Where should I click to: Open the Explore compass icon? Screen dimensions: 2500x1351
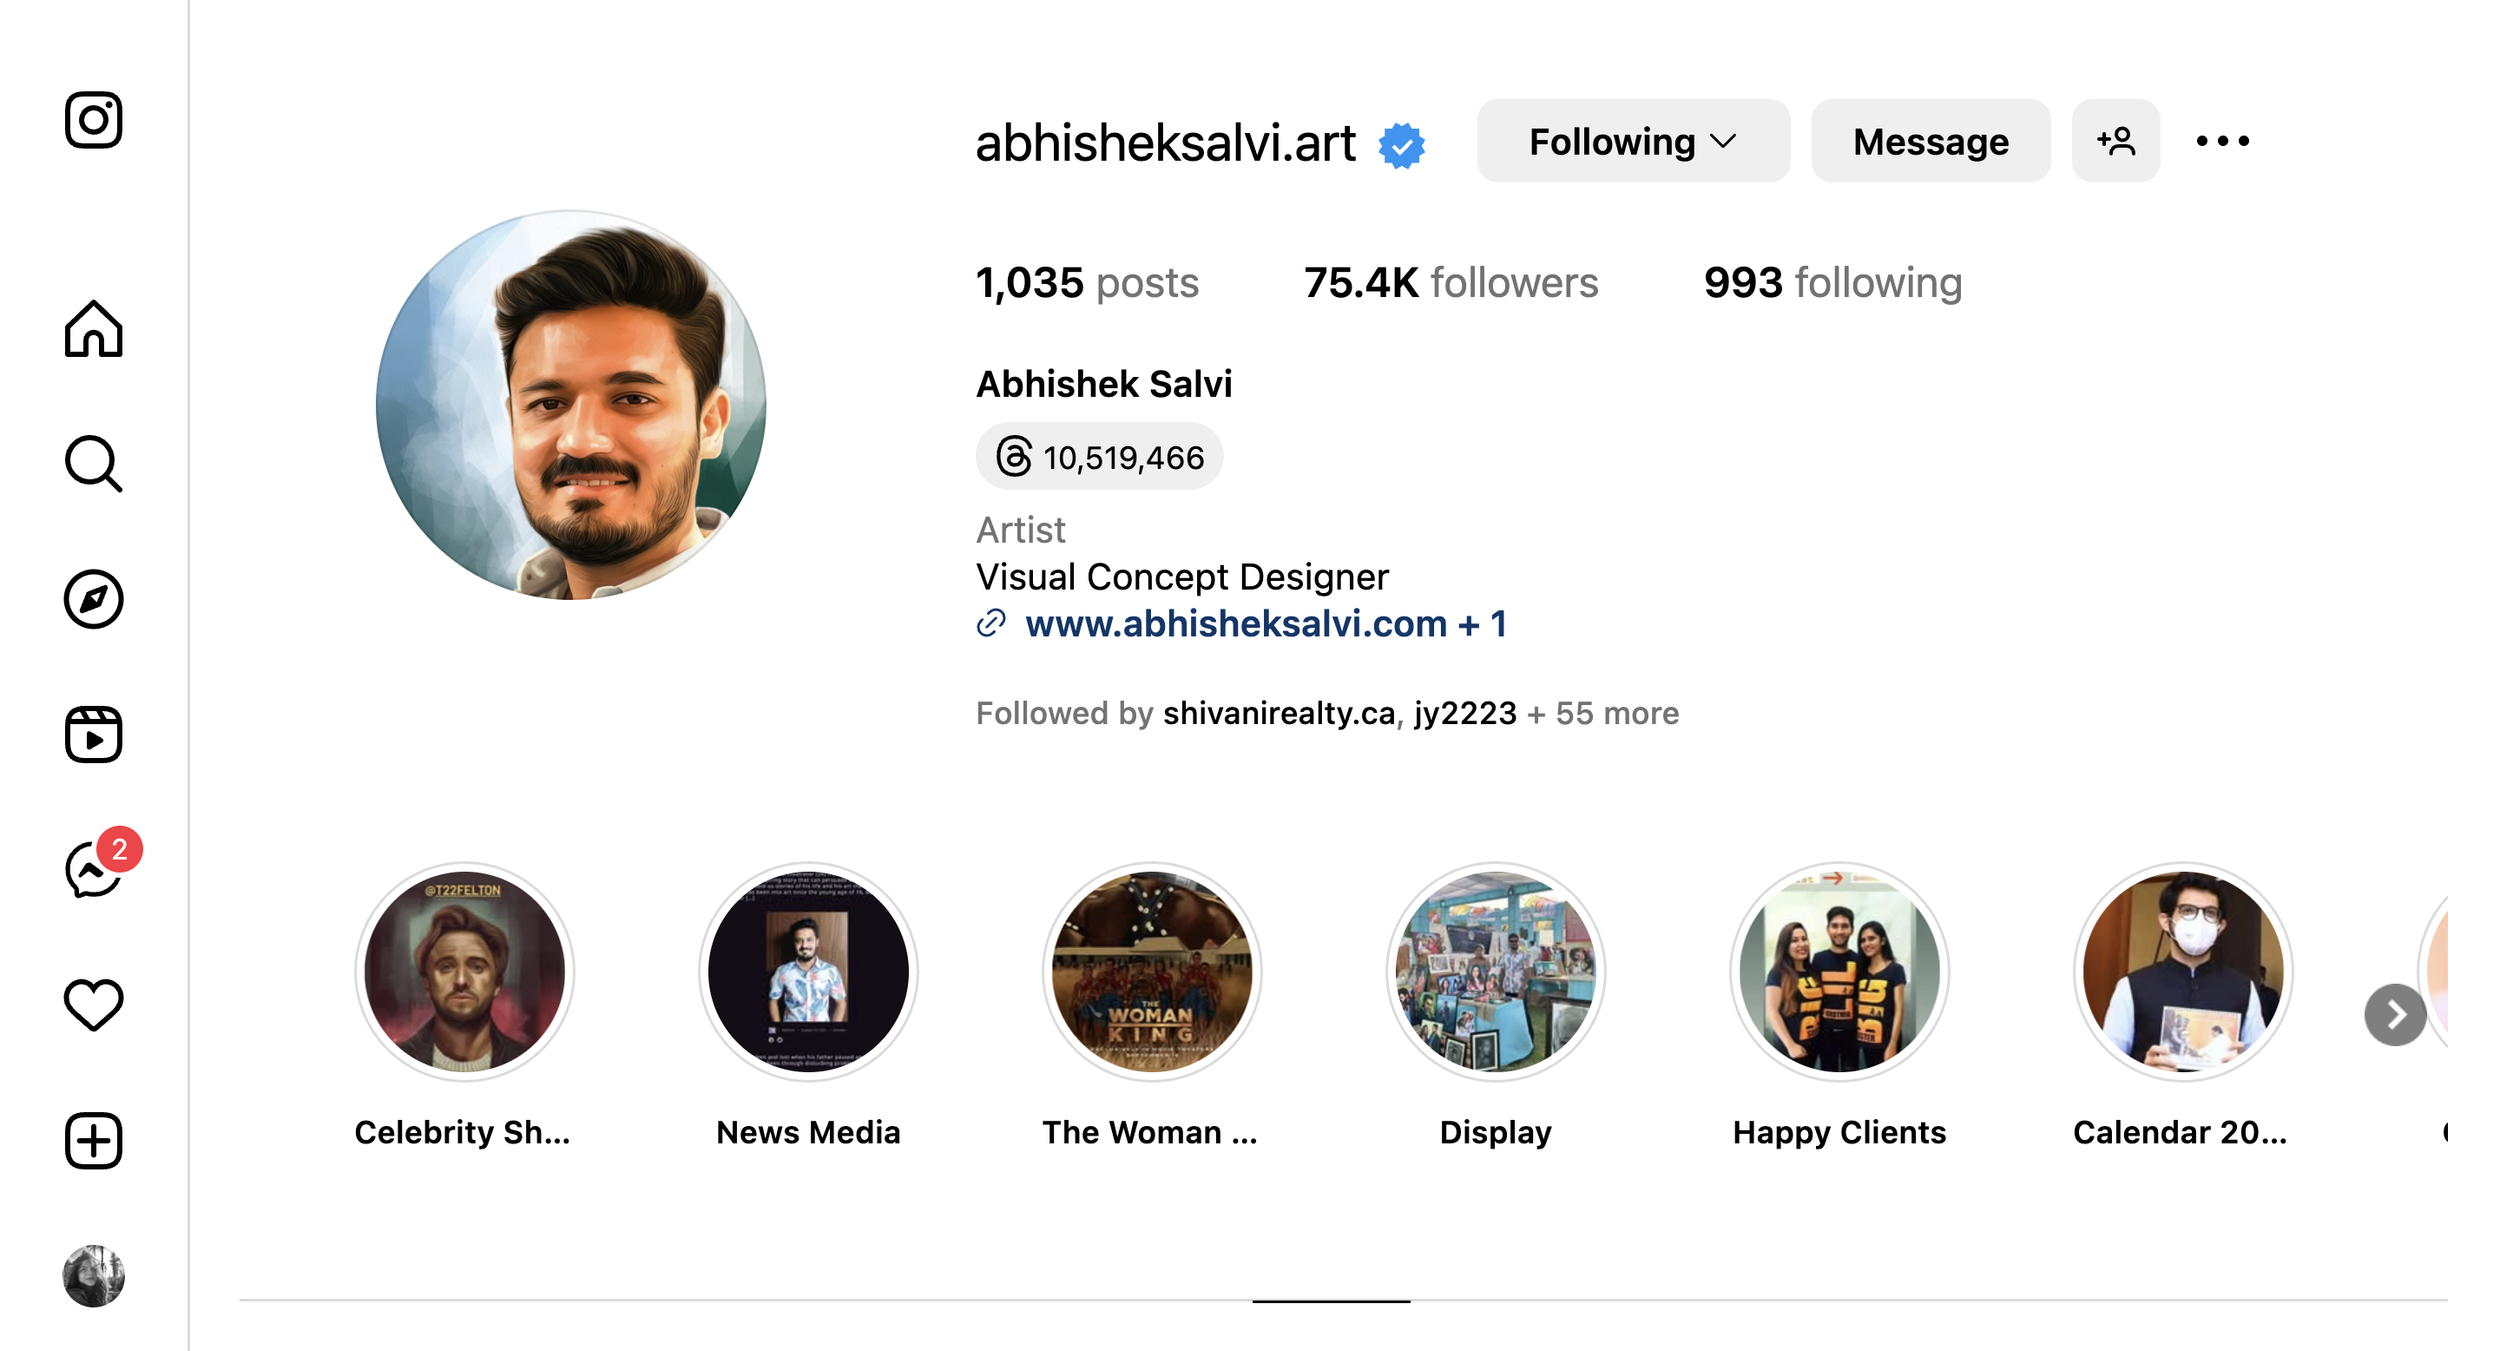click(94, 599)
